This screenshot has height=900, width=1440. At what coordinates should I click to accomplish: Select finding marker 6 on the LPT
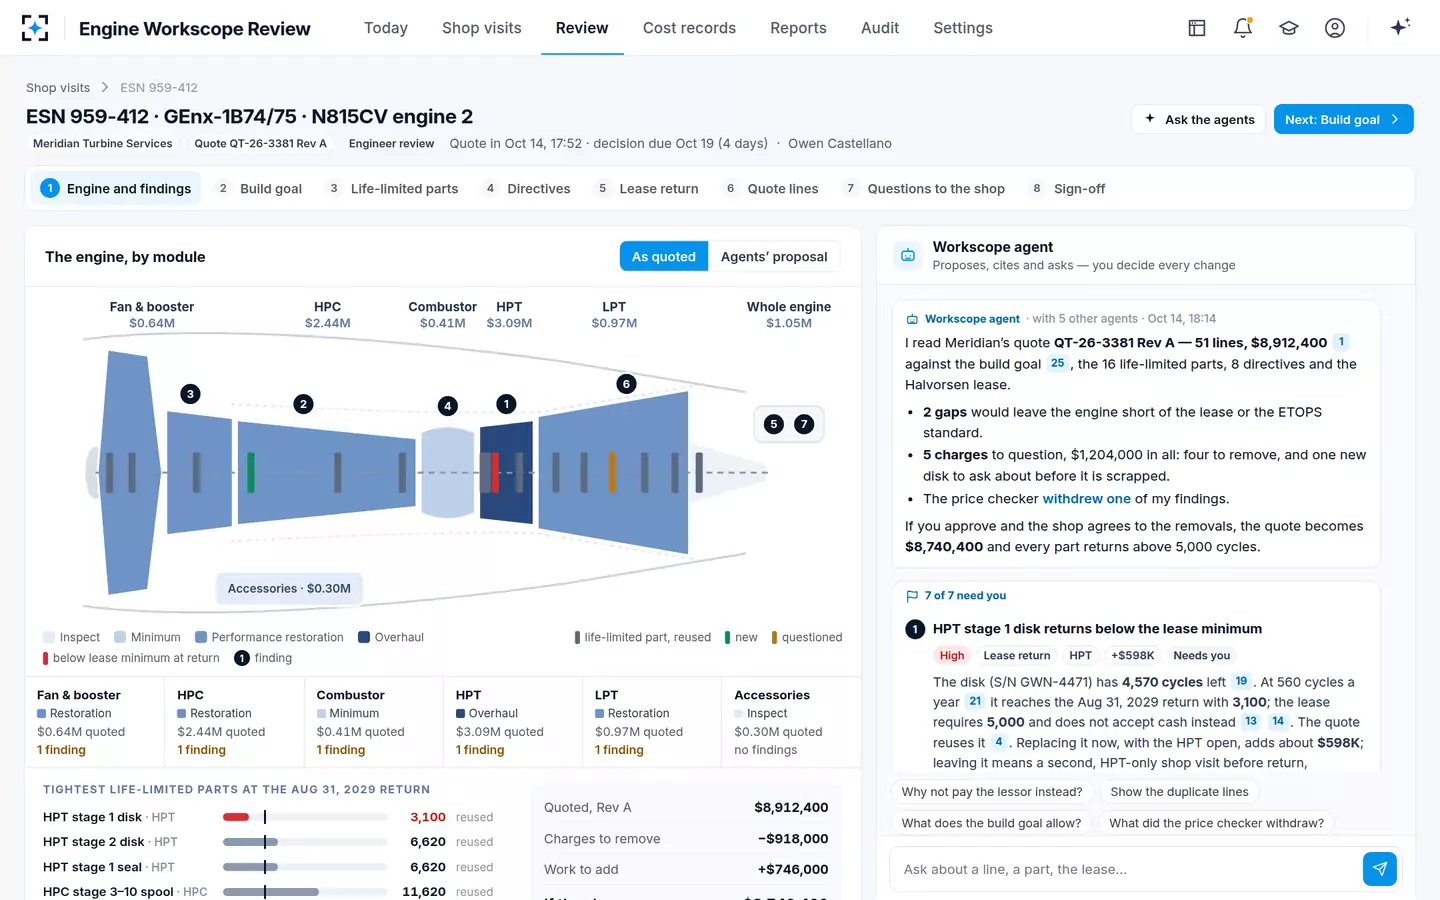[627, 384]
